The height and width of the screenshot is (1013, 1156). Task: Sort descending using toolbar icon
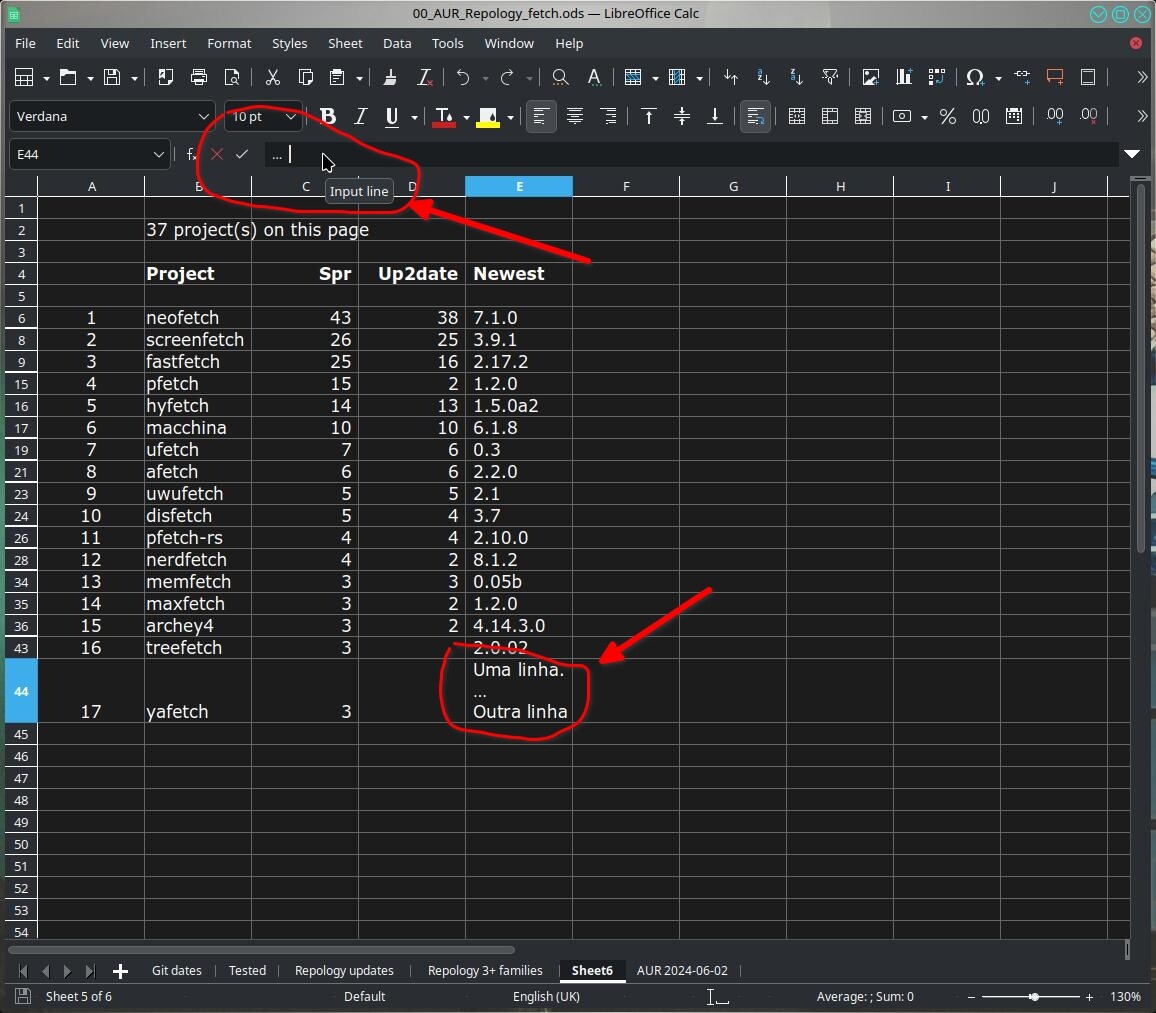796,77
